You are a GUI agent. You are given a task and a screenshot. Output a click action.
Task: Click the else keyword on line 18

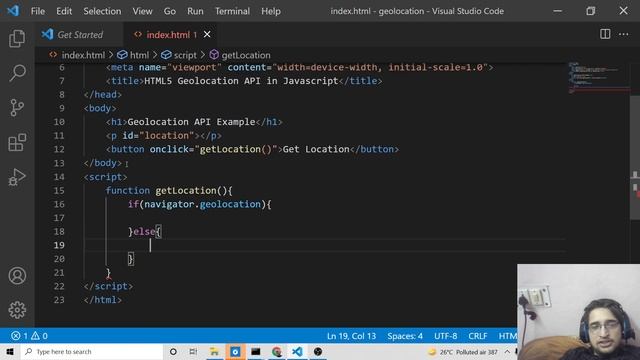click(x=144, y=232)
